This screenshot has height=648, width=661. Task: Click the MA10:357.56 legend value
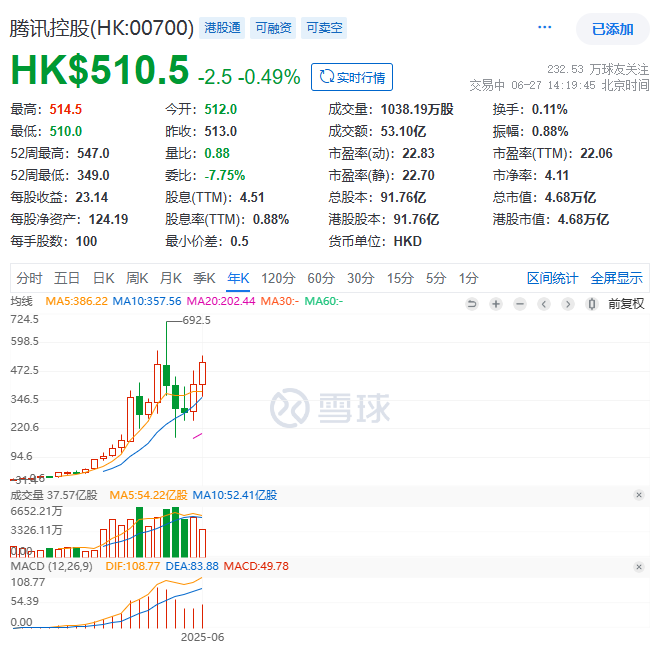[x=147, y=301]
